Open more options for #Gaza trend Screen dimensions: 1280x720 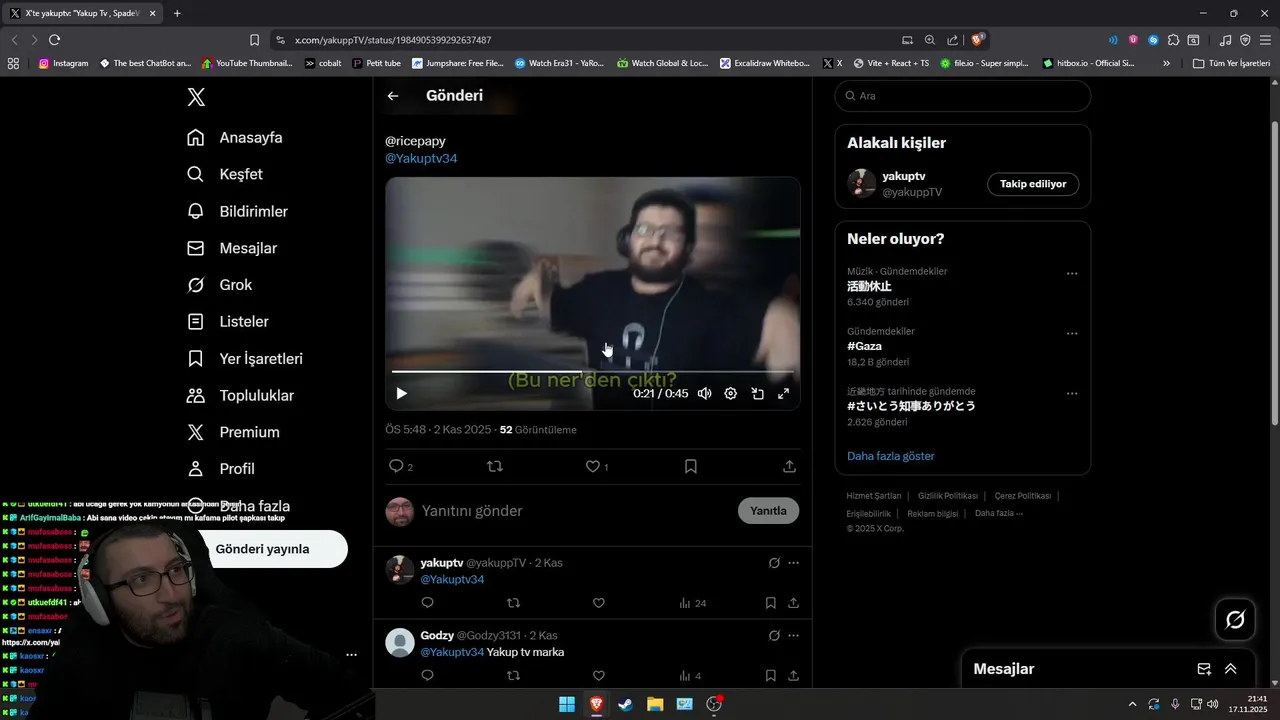pyautogui.click(x=1072, y=334)
